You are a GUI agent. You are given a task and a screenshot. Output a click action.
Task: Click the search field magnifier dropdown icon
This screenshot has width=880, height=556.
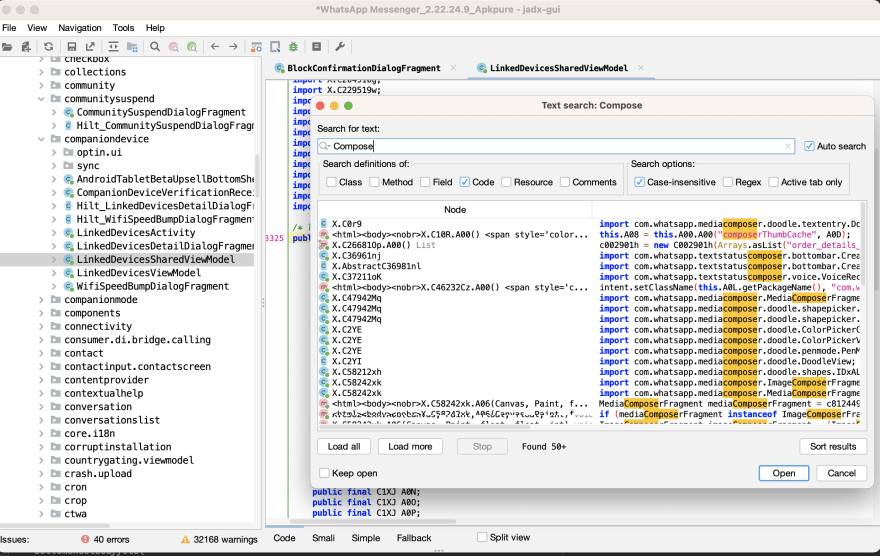(324, 146)
